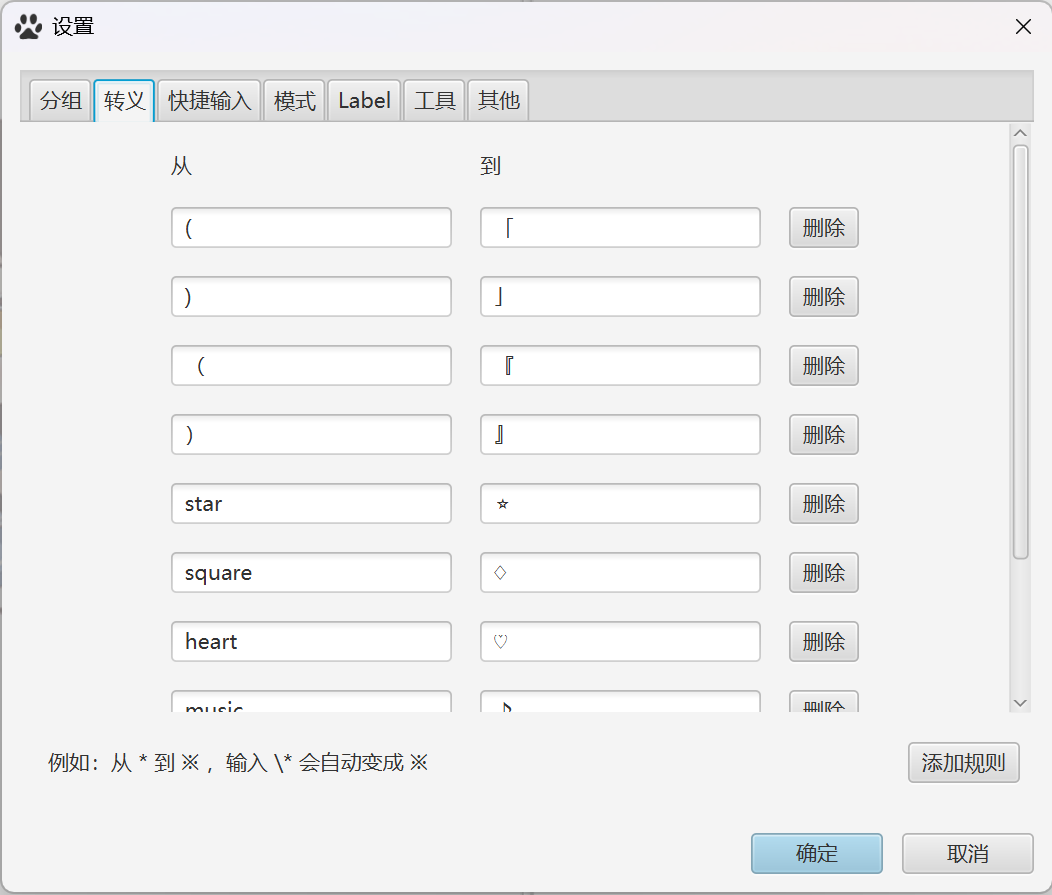Cancel changes with 取消 button
1052x895 pixels.
pos(967,854)
